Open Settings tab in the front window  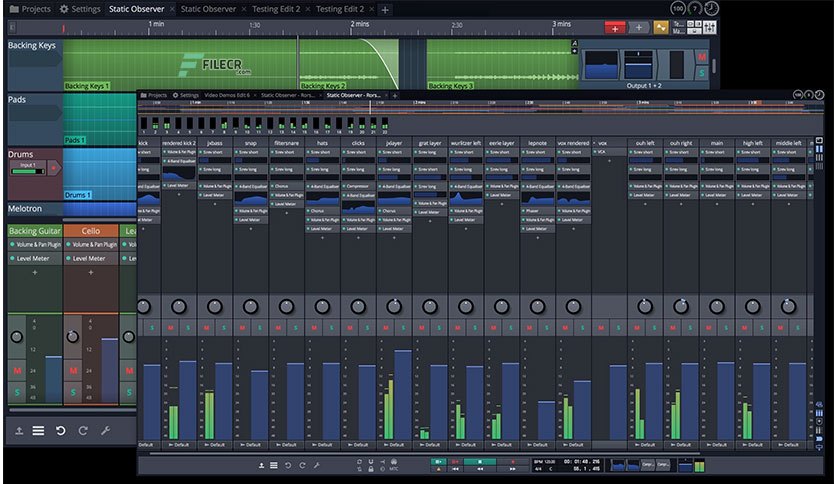186,95
